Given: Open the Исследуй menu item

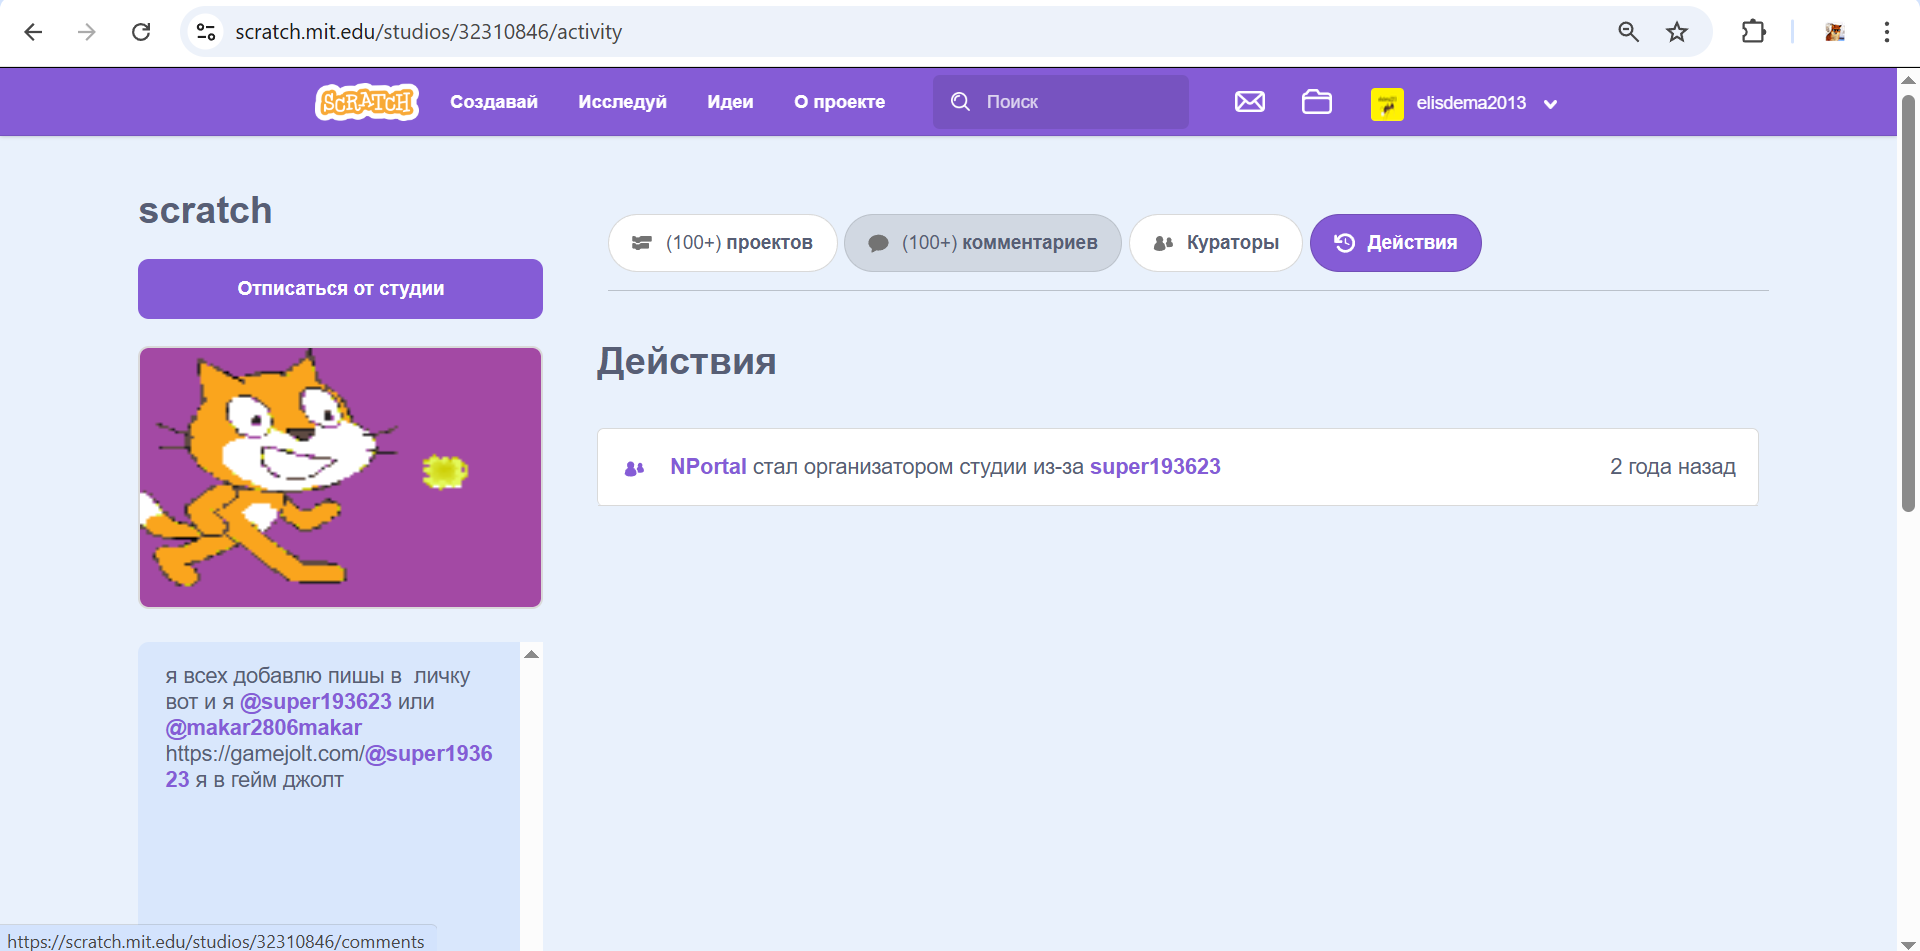Looking at the screenshot, I should tap(622, 102).
